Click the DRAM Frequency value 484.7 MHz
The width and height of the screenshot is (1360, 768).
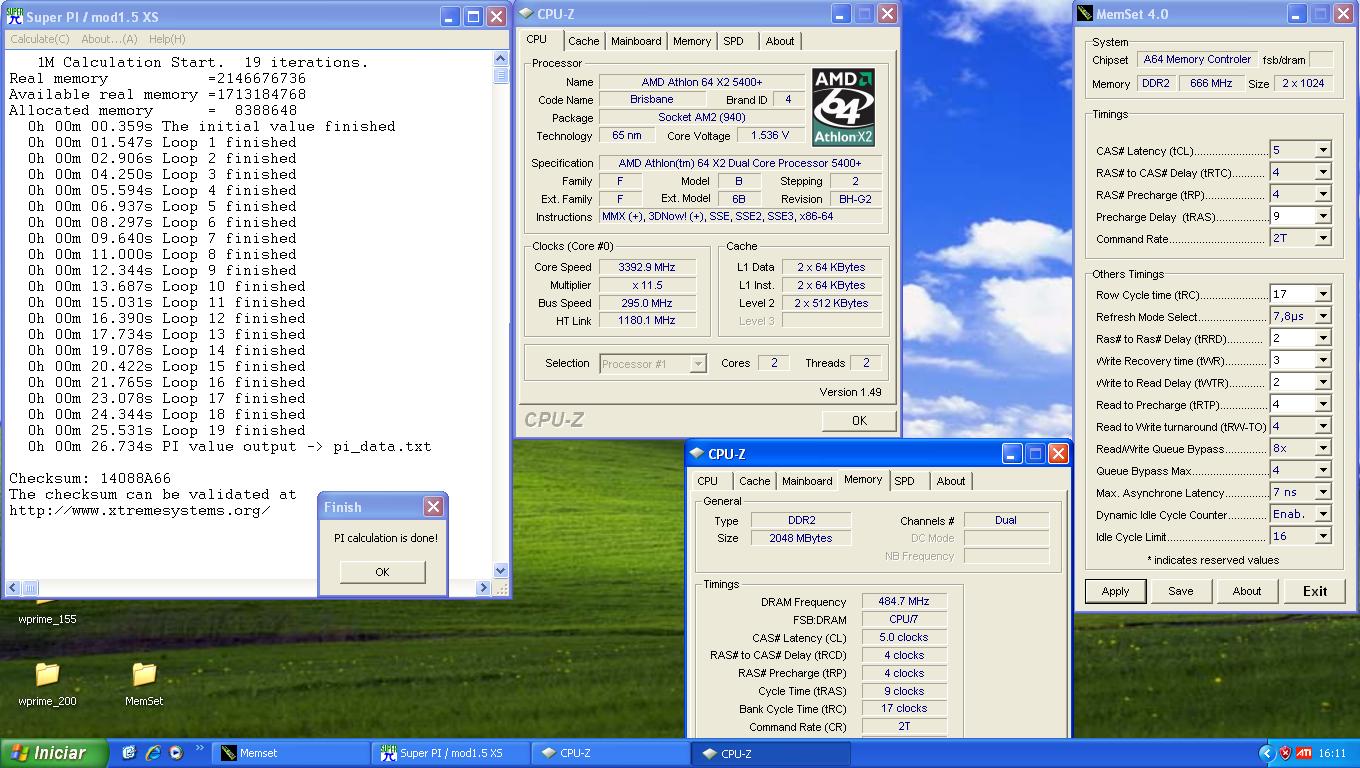[x=904, y=601]
